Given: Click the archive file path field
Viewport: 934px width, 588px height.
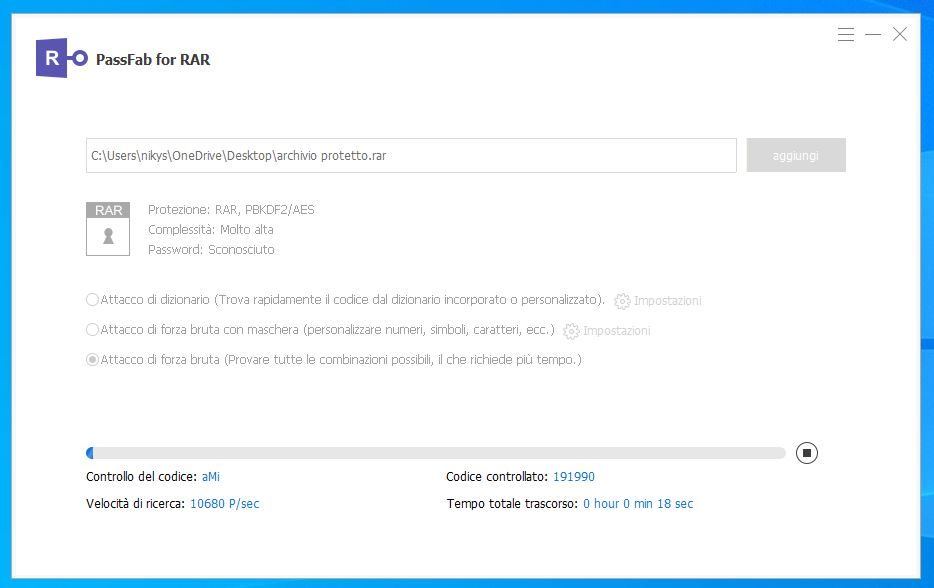Looking at the screenshot, I should [411, 155].
